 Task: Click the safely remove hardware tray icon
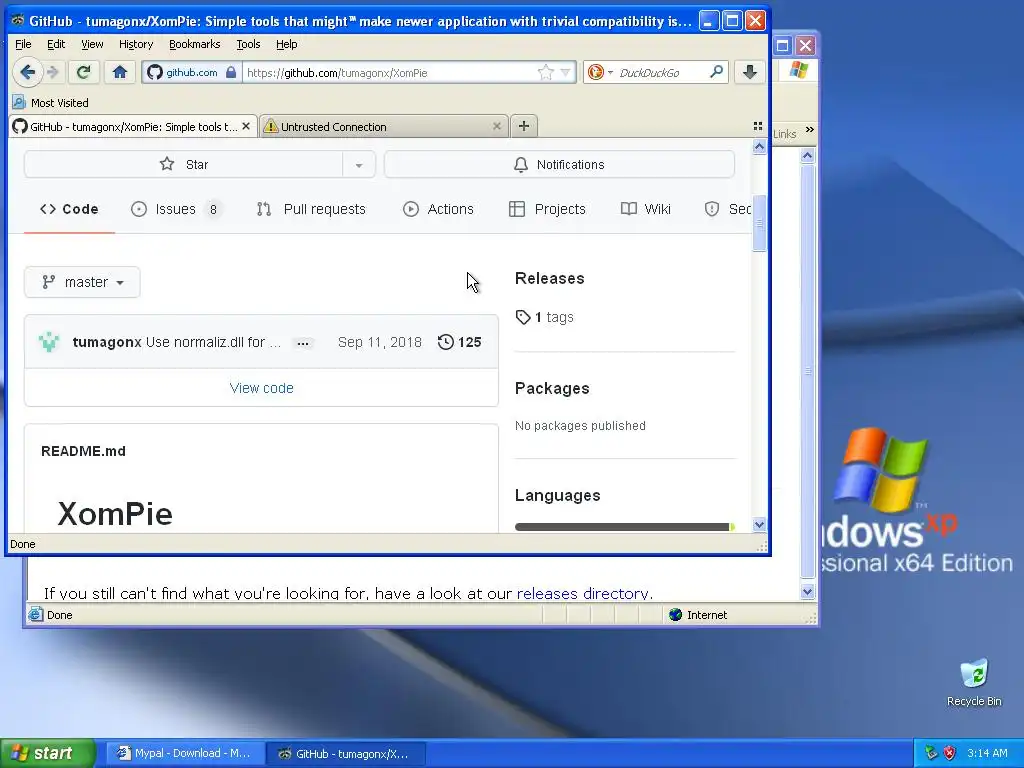click(931, 753)
